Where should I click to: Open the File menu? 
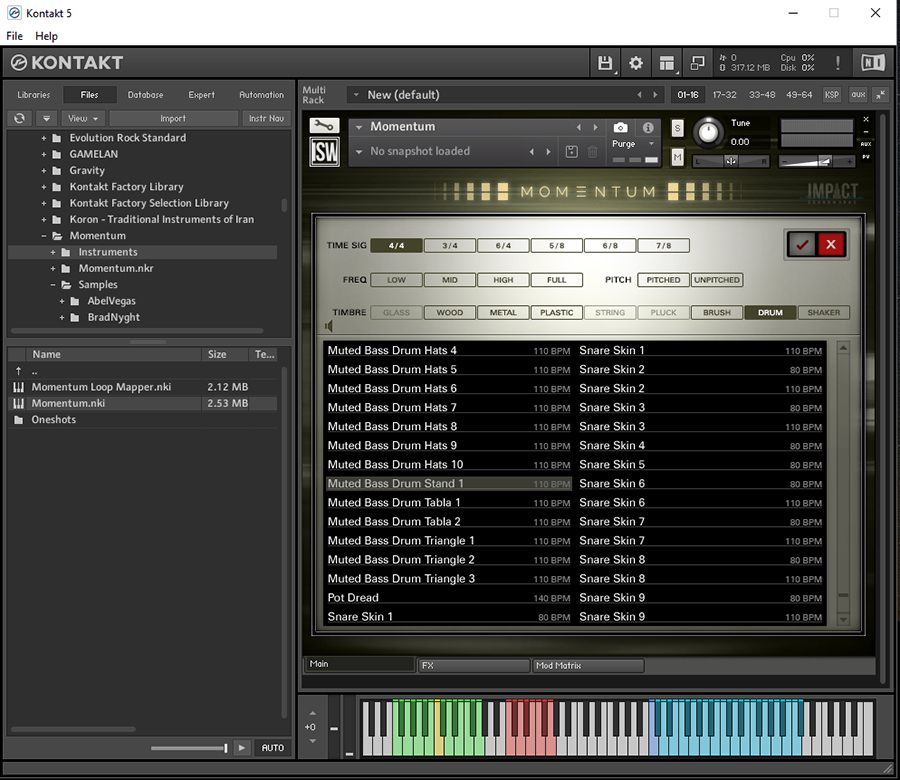(x=14, y=36)
